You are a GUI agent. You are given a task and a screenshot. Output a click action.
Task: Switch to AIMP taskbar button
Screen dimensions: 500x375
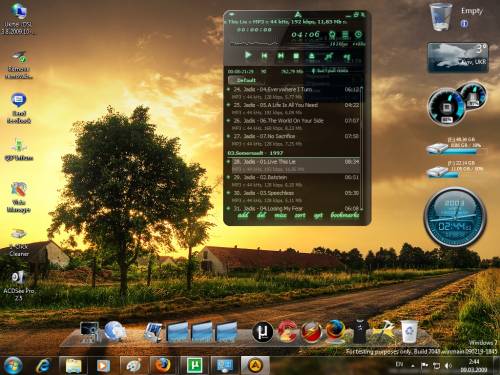click(x=255, y=366)
